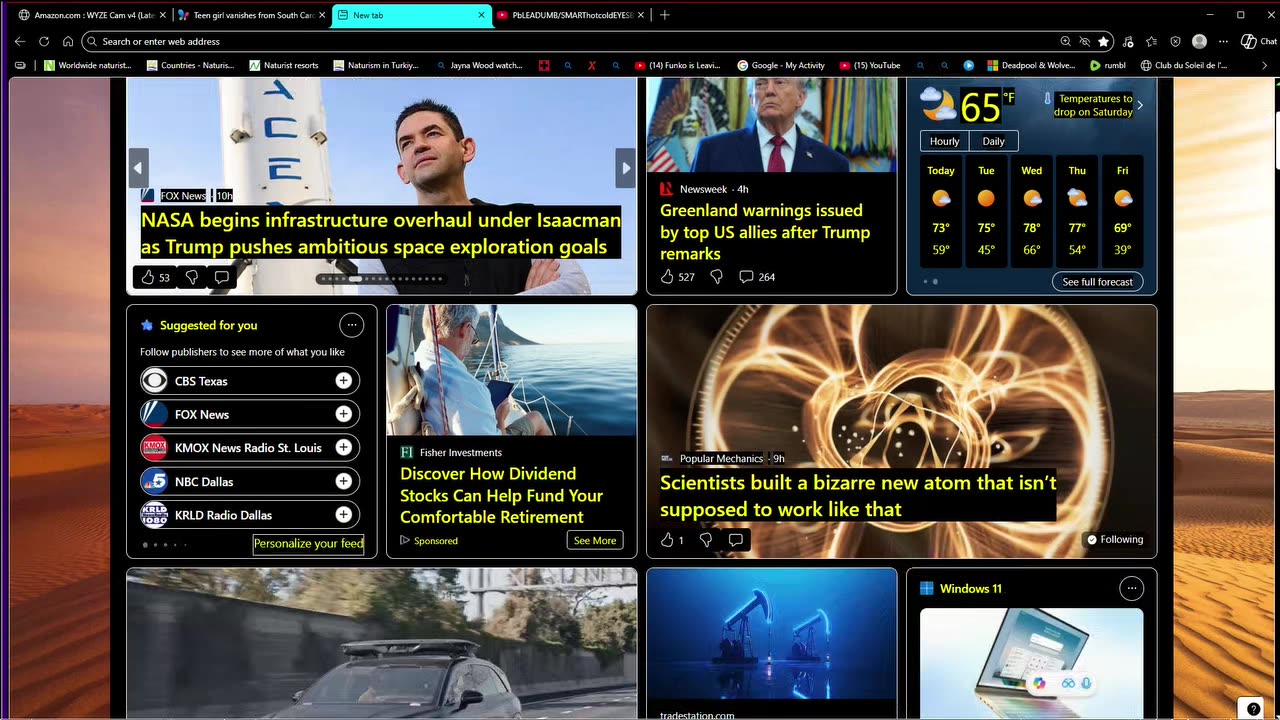
Task: Dislike the bizarre new atom article
Action: 706,540
